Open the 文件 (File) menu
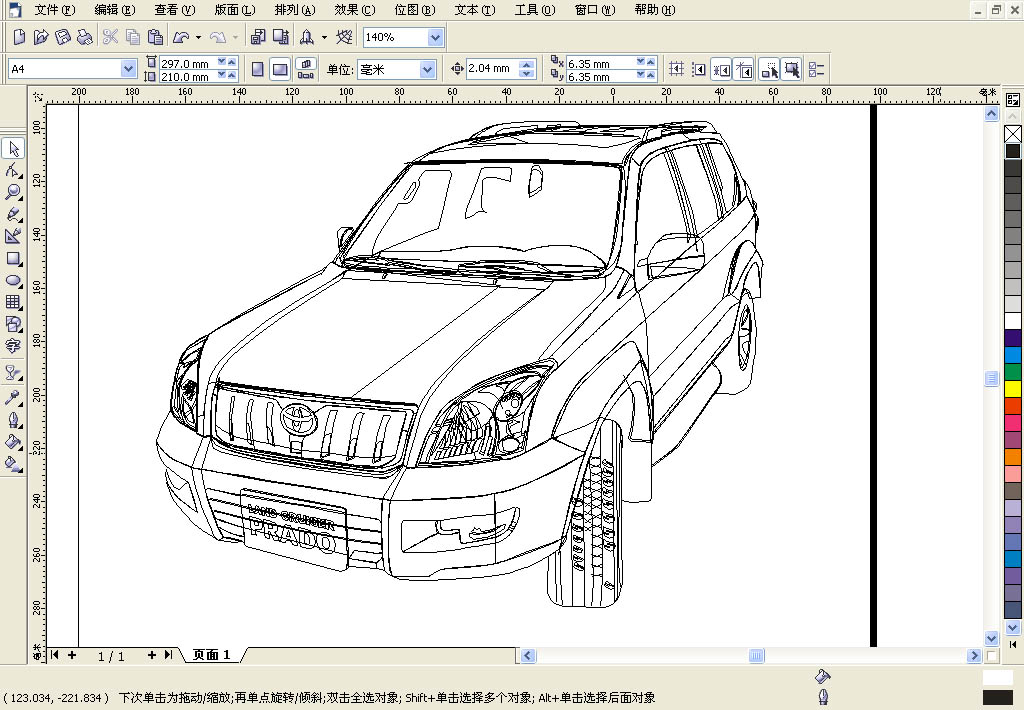 54,10
